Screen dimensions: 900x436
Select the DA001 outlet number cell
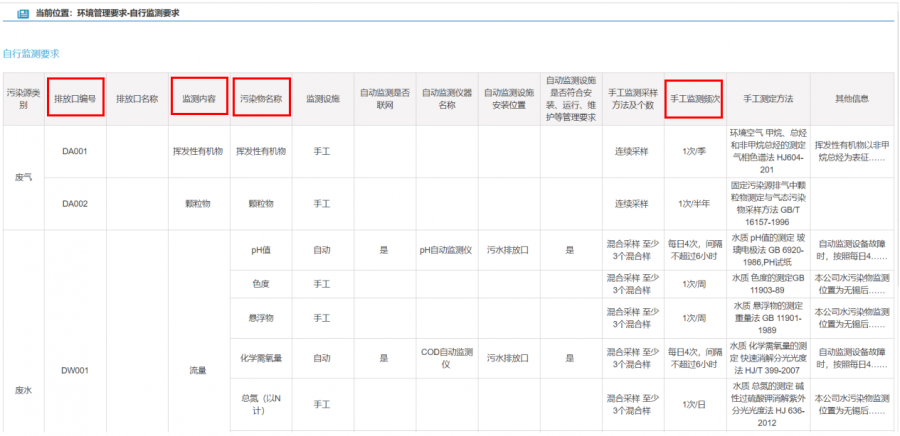coord(76,151)
